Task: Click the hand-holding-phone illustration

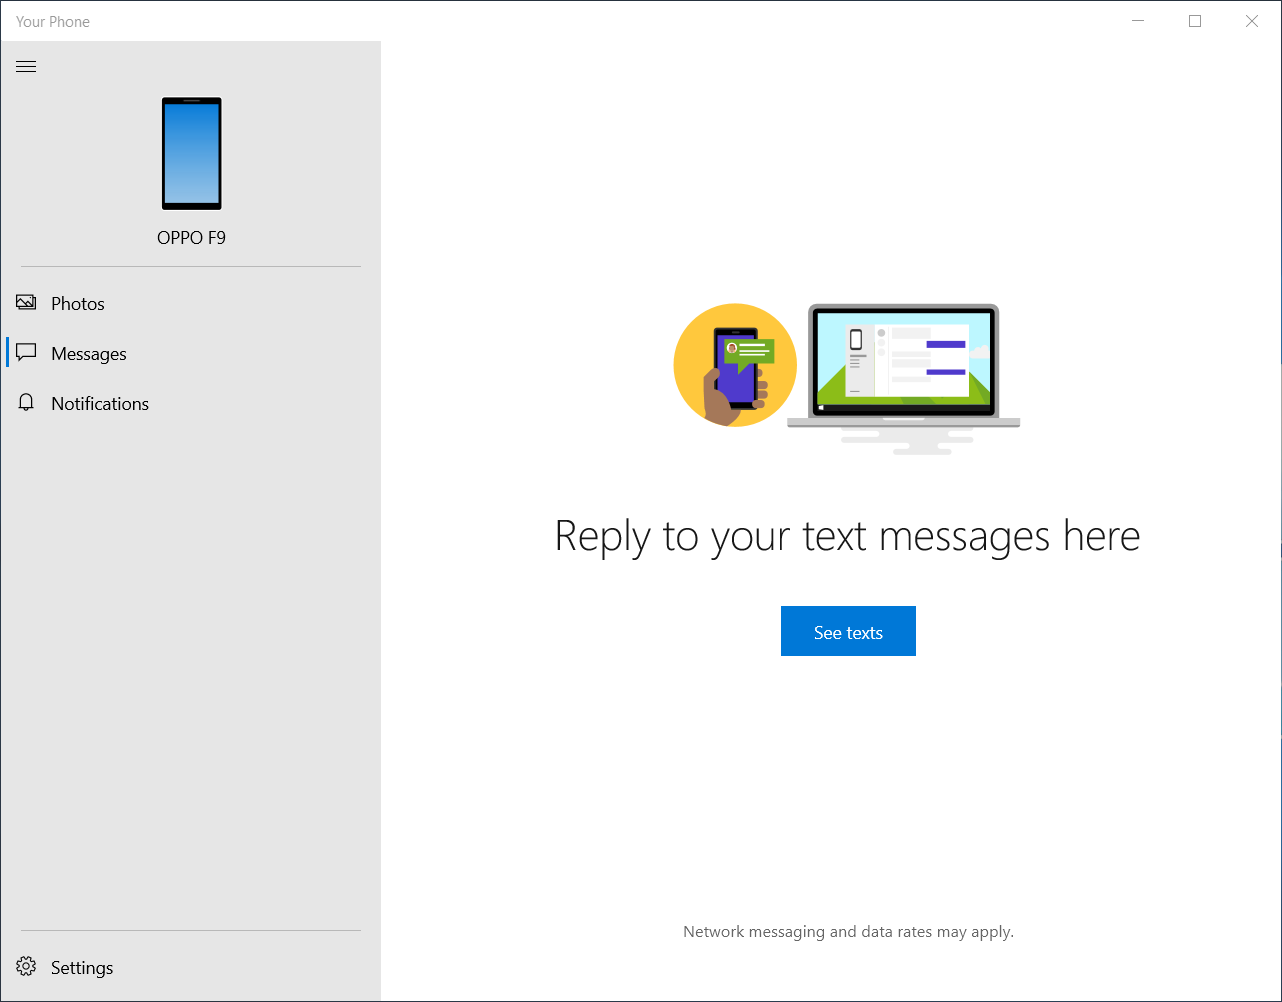Action: (735, 366)
